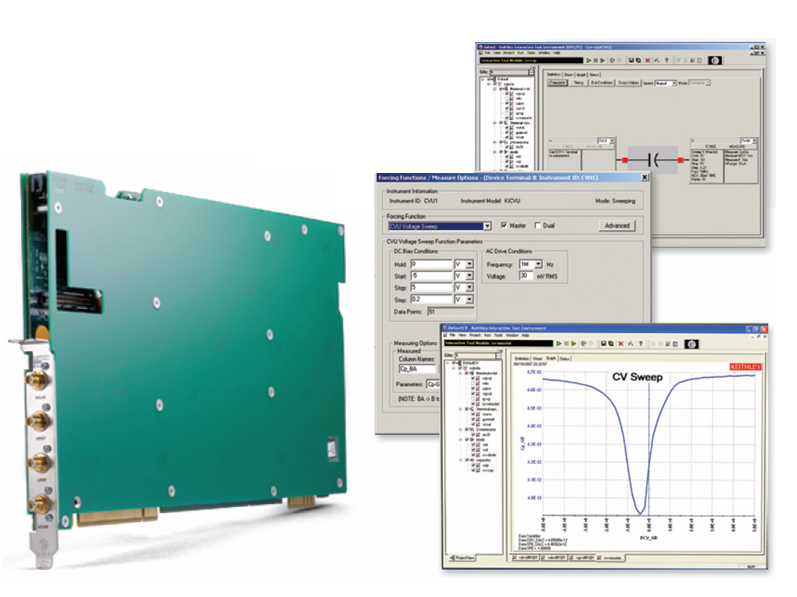Click the Advanced button
Image resolution: width=797 pixels, height=597 pixels.
point(616,226)
